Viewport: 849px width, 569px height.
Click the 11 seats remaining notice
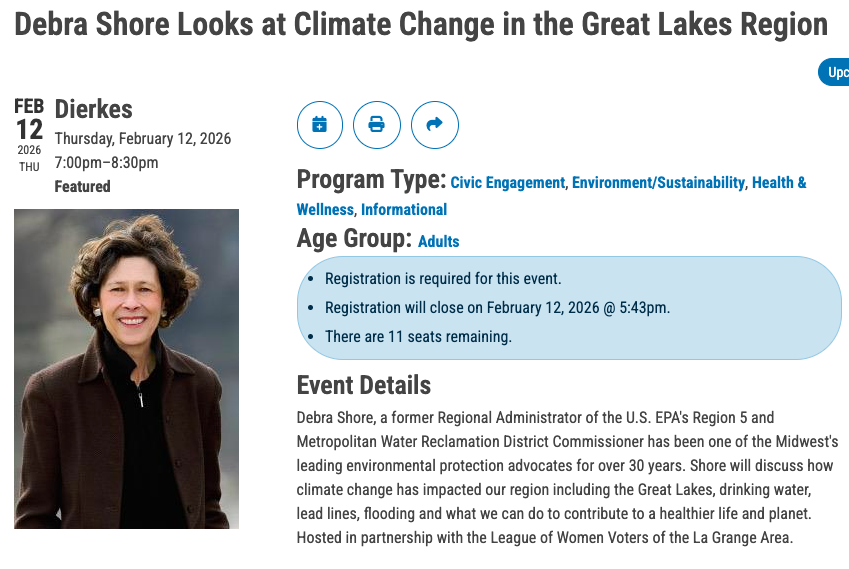418,337
